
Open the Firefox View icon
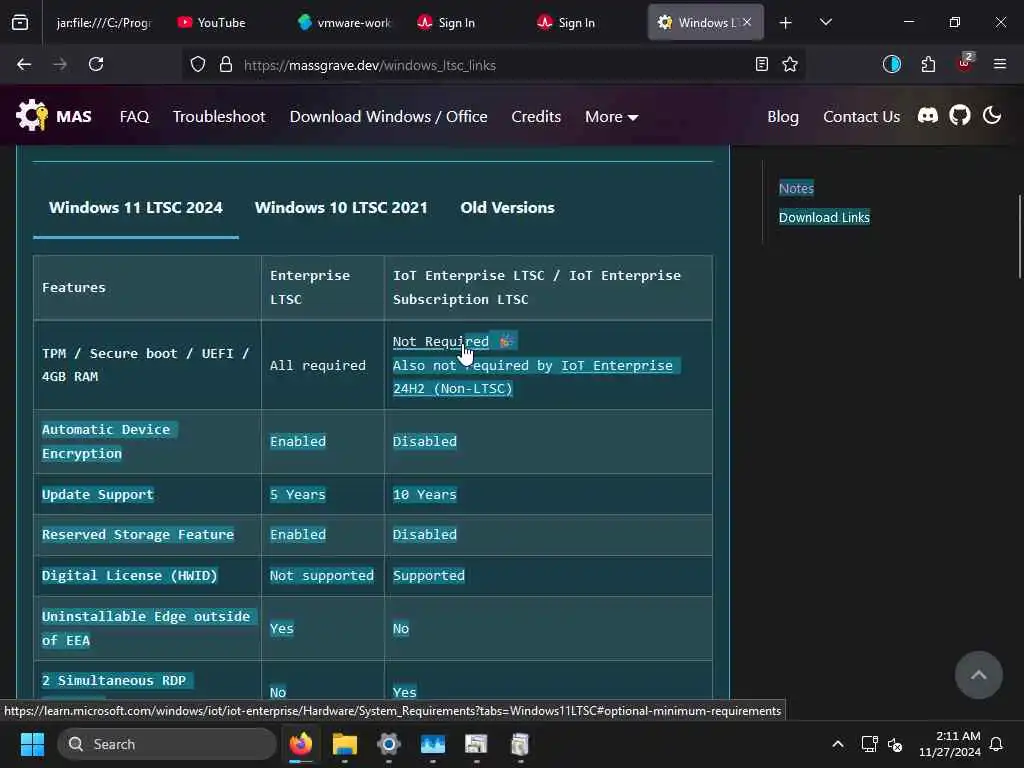[20, 22]
